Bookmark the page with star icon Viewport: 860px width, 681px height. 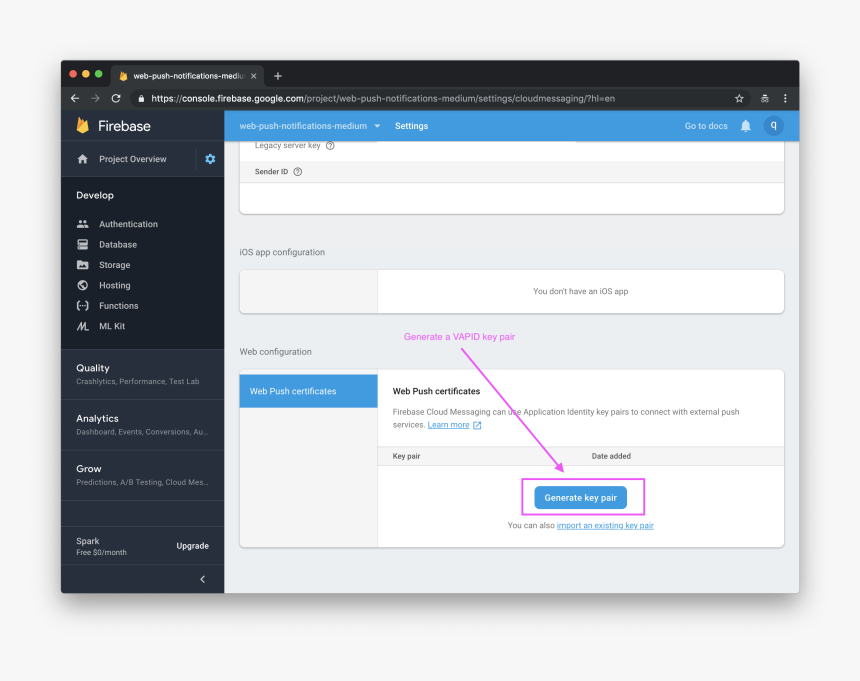click(x=739, y=98)
